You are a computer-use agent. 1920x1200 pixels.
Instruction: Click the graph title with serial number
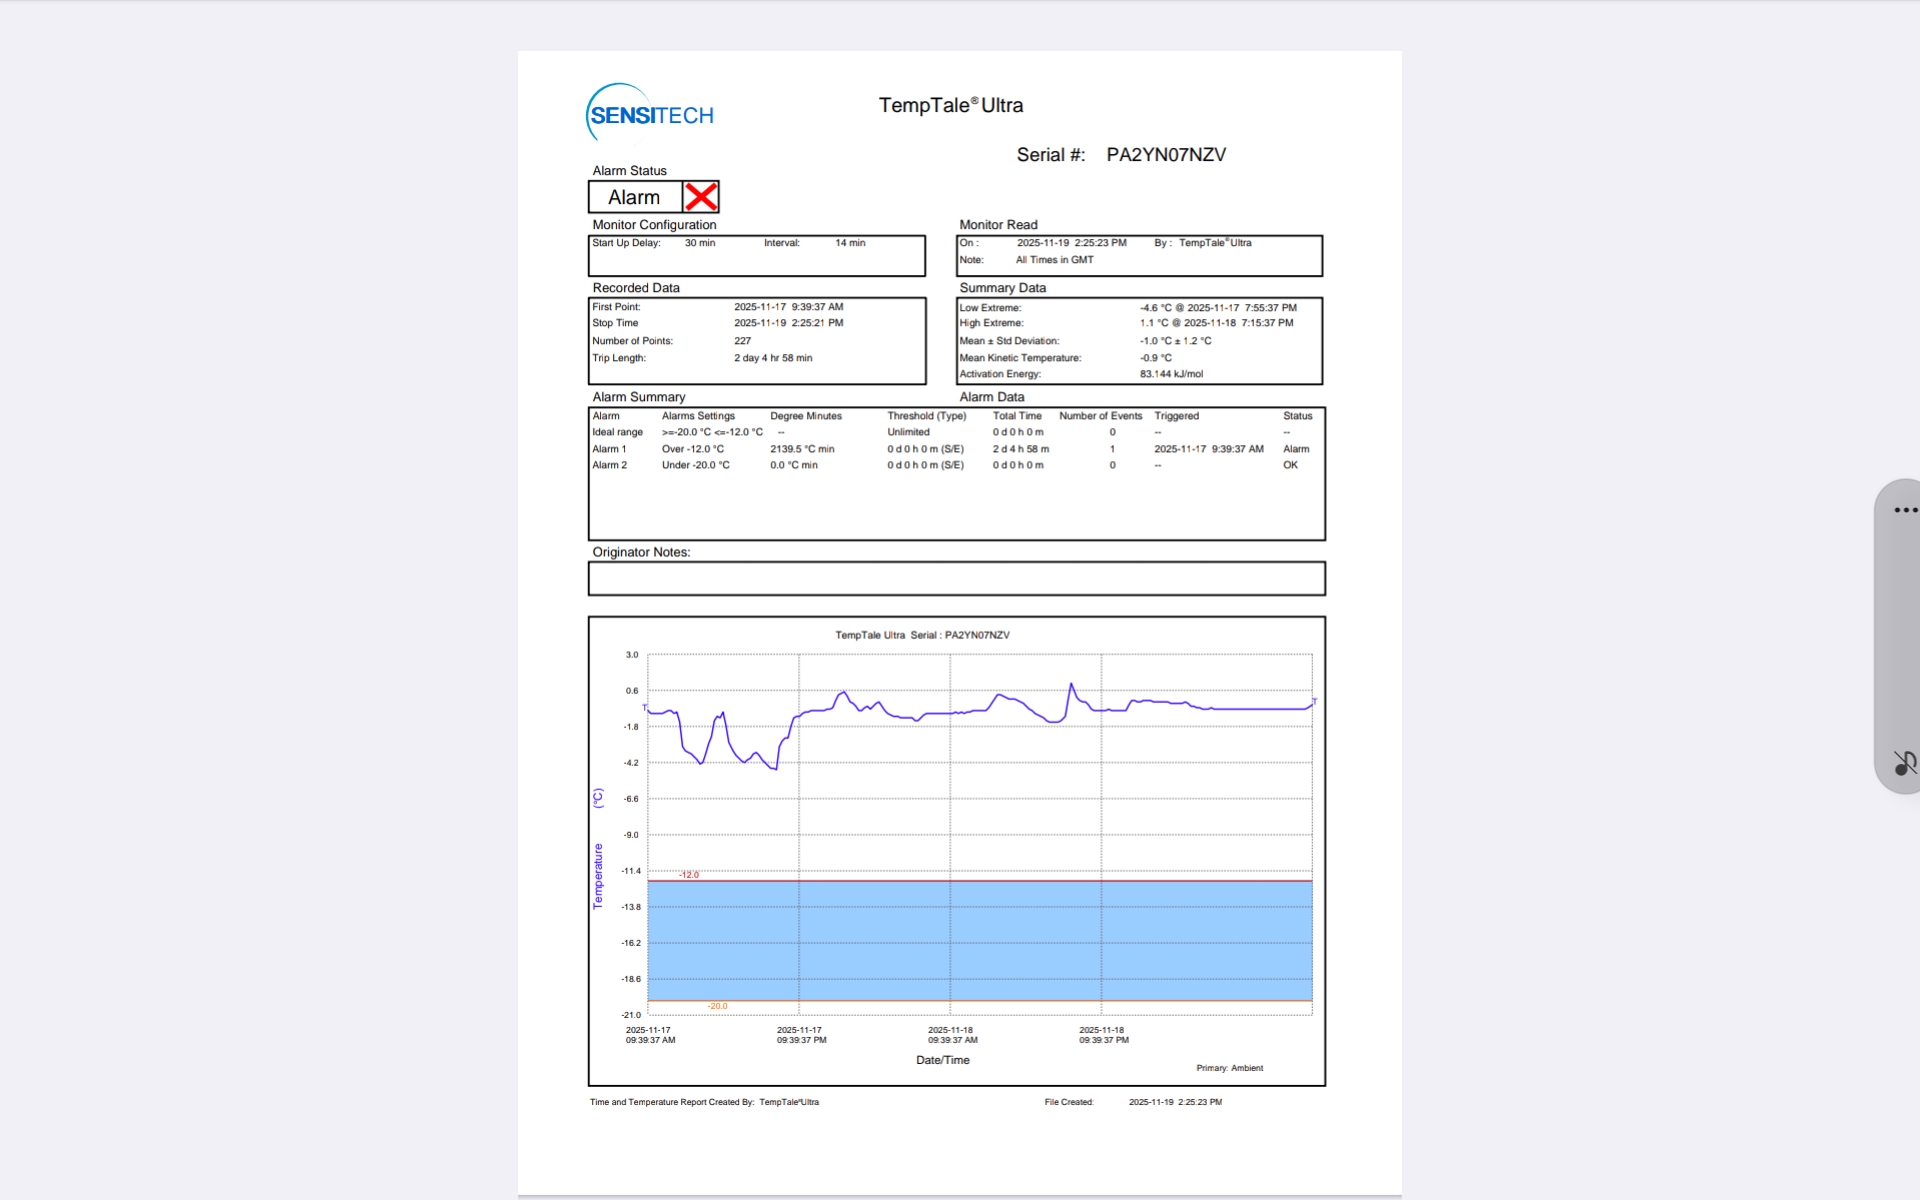tap(922, 635)
